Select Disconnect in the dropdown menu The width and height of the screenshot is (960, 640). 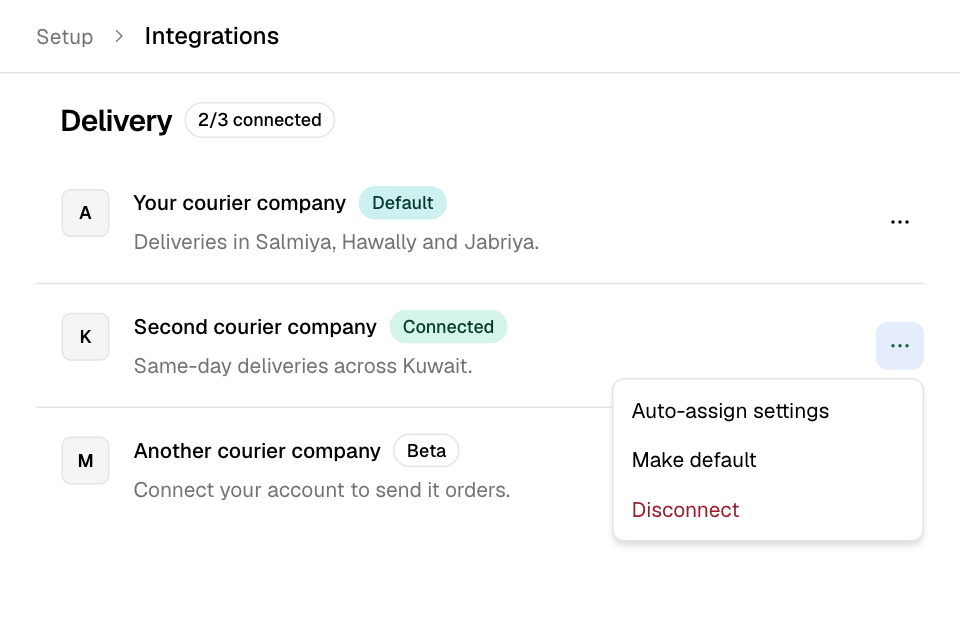(x=768, y=510)
